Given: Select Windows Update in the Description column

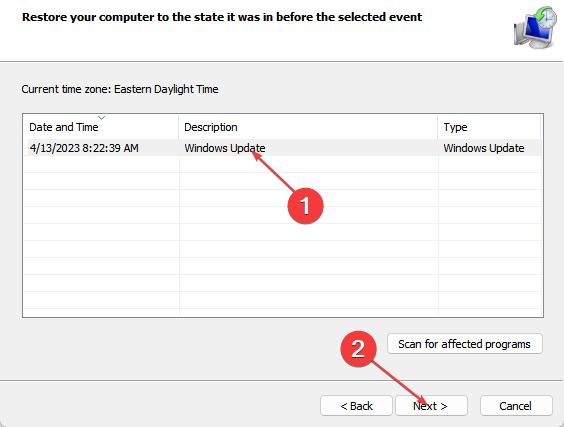Looking at the screenshot, I should [x=225, y=148].
